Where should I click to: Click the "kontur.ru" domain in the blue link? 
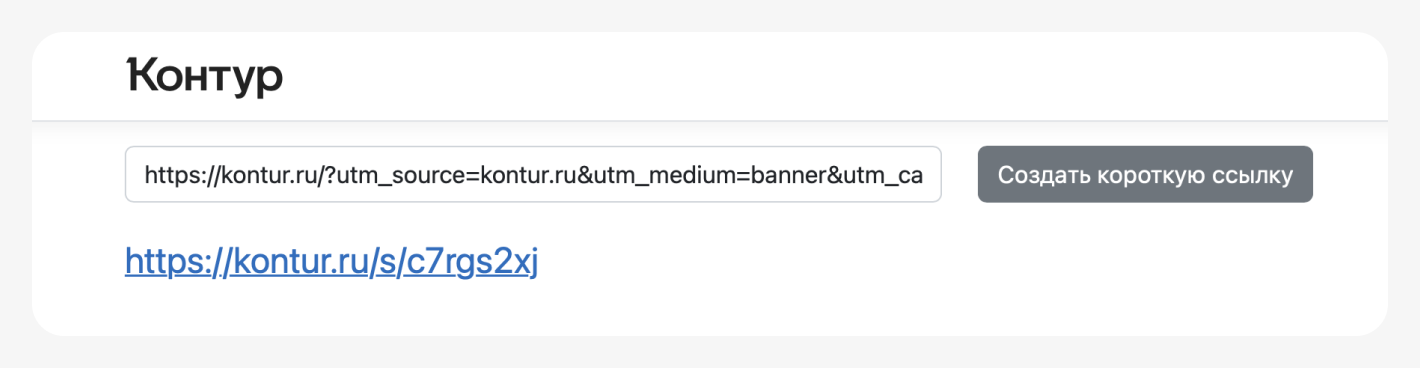coord(294,262)
